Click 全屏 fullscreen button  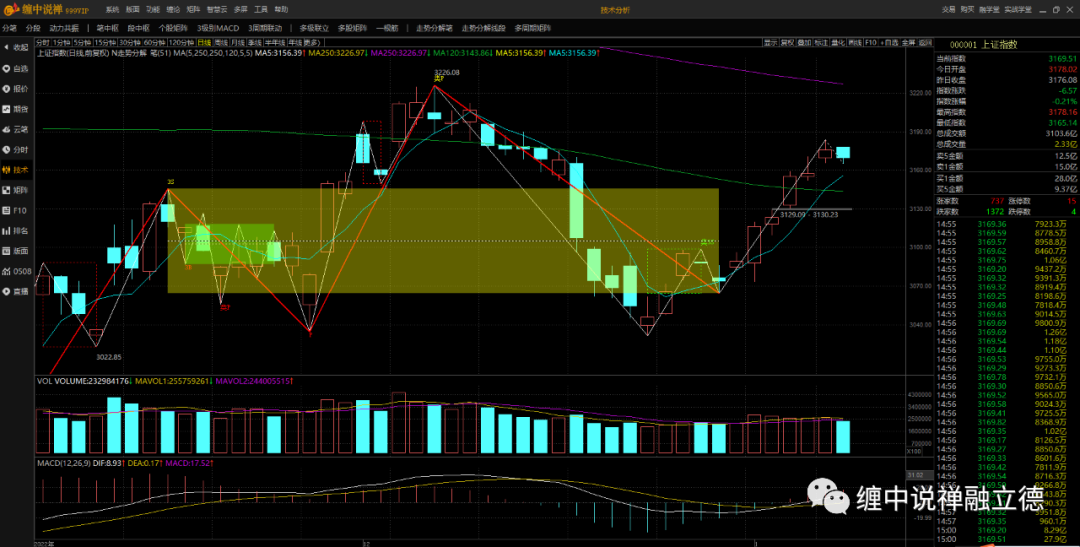pos(908,43)
